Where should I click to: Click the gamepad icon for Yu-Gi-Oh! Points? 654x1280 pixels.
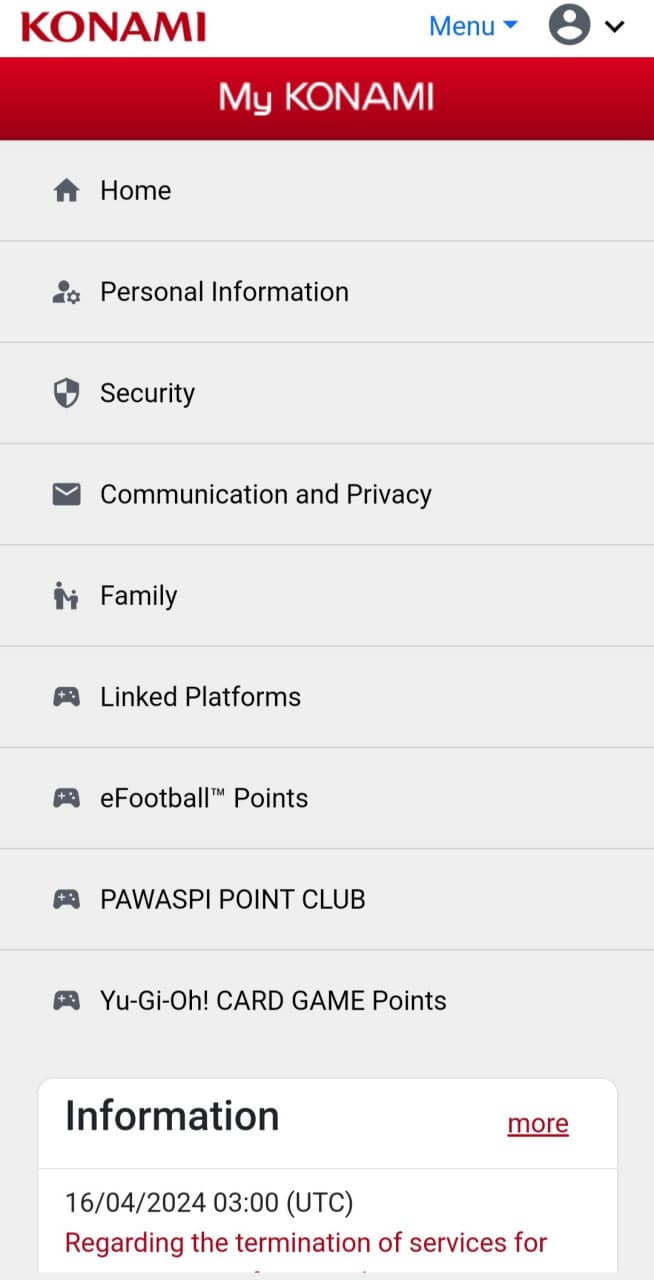click(66, 1000)
